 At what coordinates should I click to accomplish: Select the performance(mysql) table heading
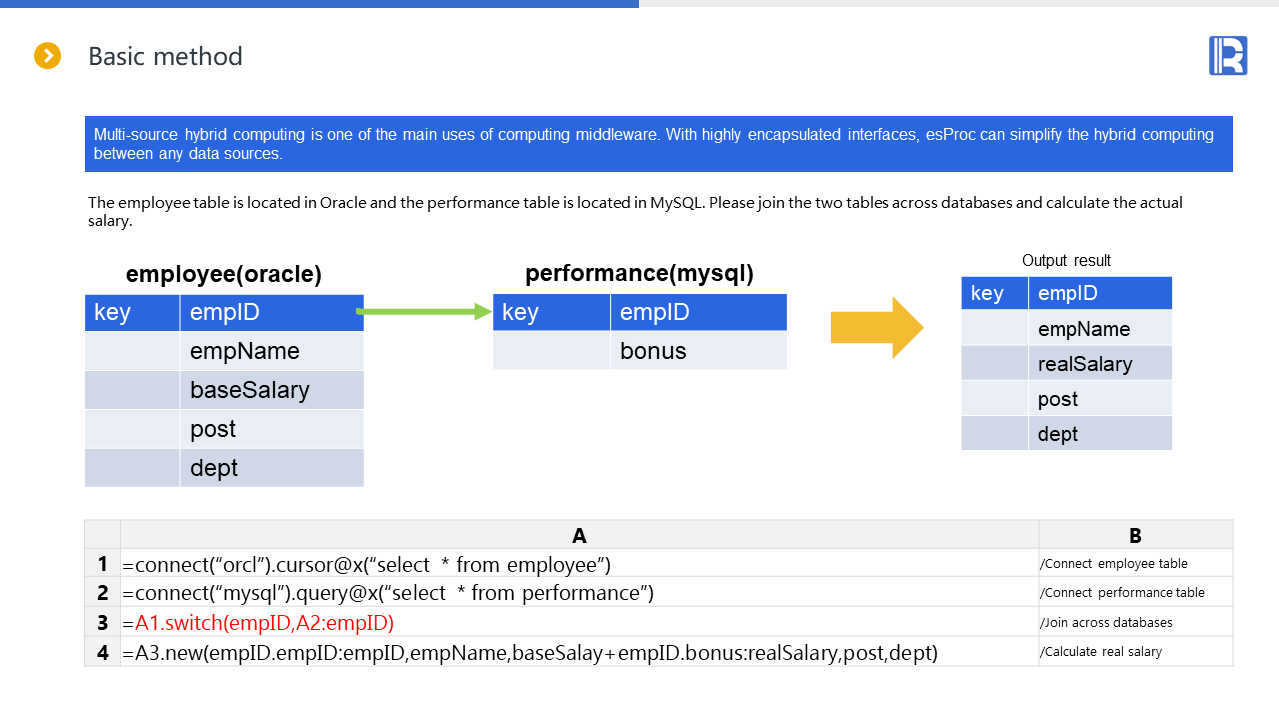[x=639, y=273]
